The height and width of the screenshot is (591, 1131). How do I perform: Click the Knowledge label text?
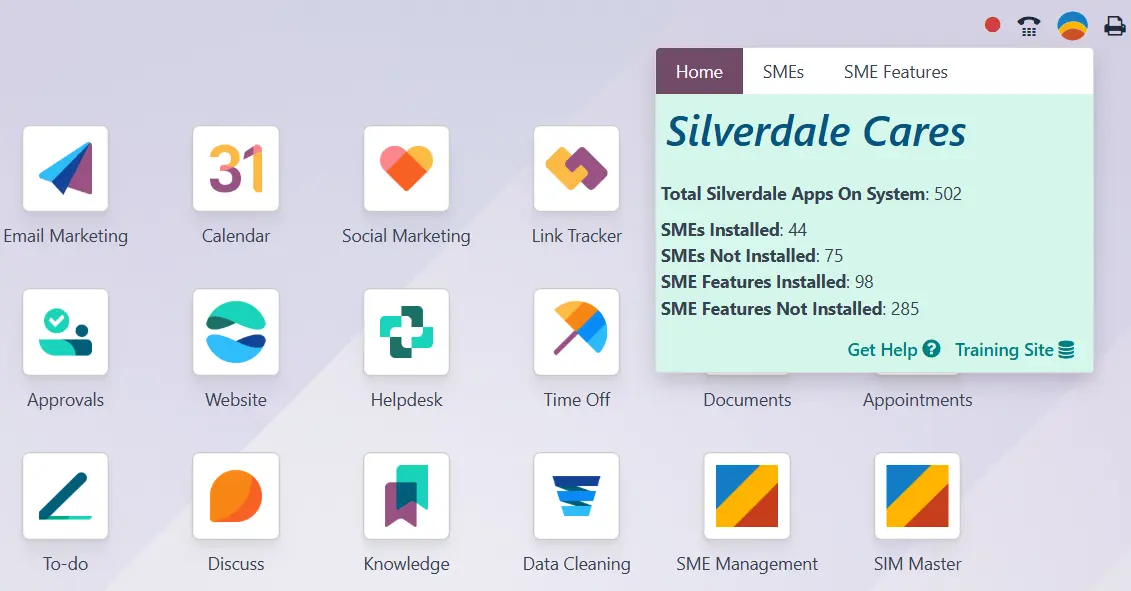pos(406,564)
